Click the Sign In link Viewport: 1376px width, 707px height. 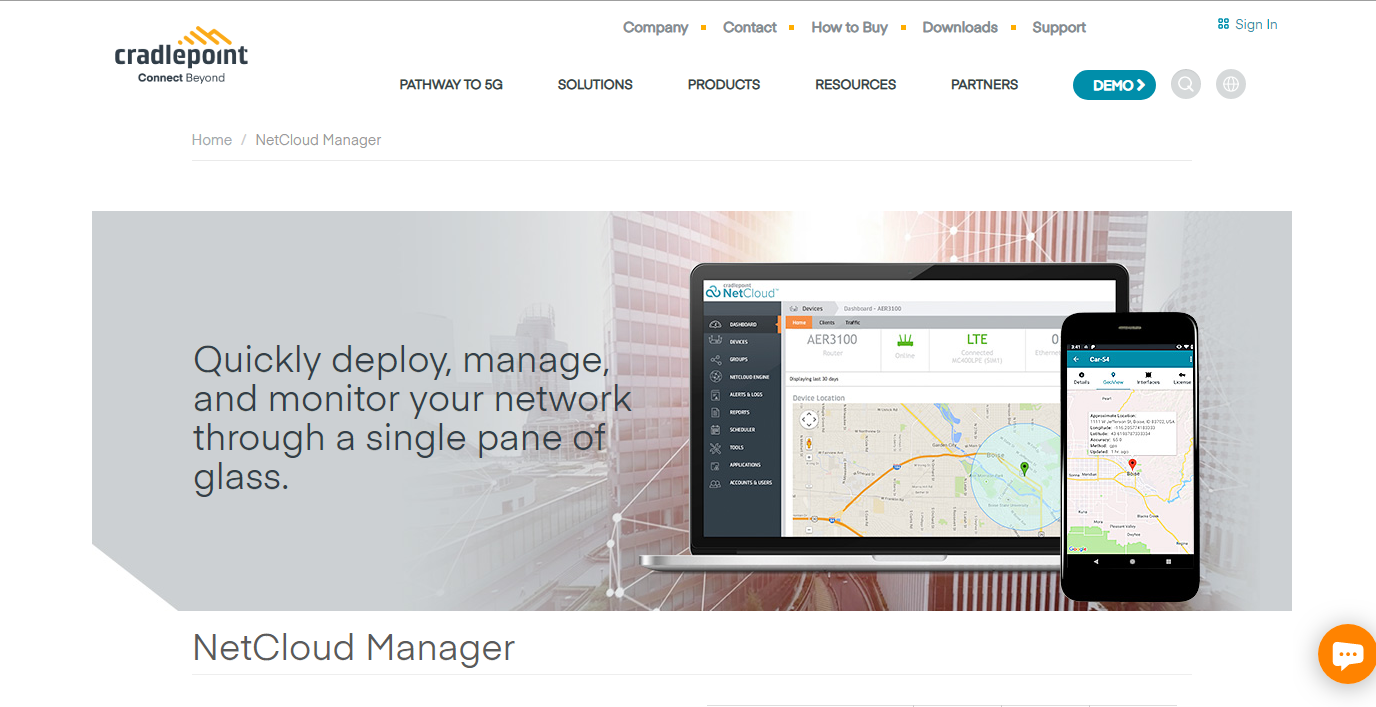tap(1256, 24)
